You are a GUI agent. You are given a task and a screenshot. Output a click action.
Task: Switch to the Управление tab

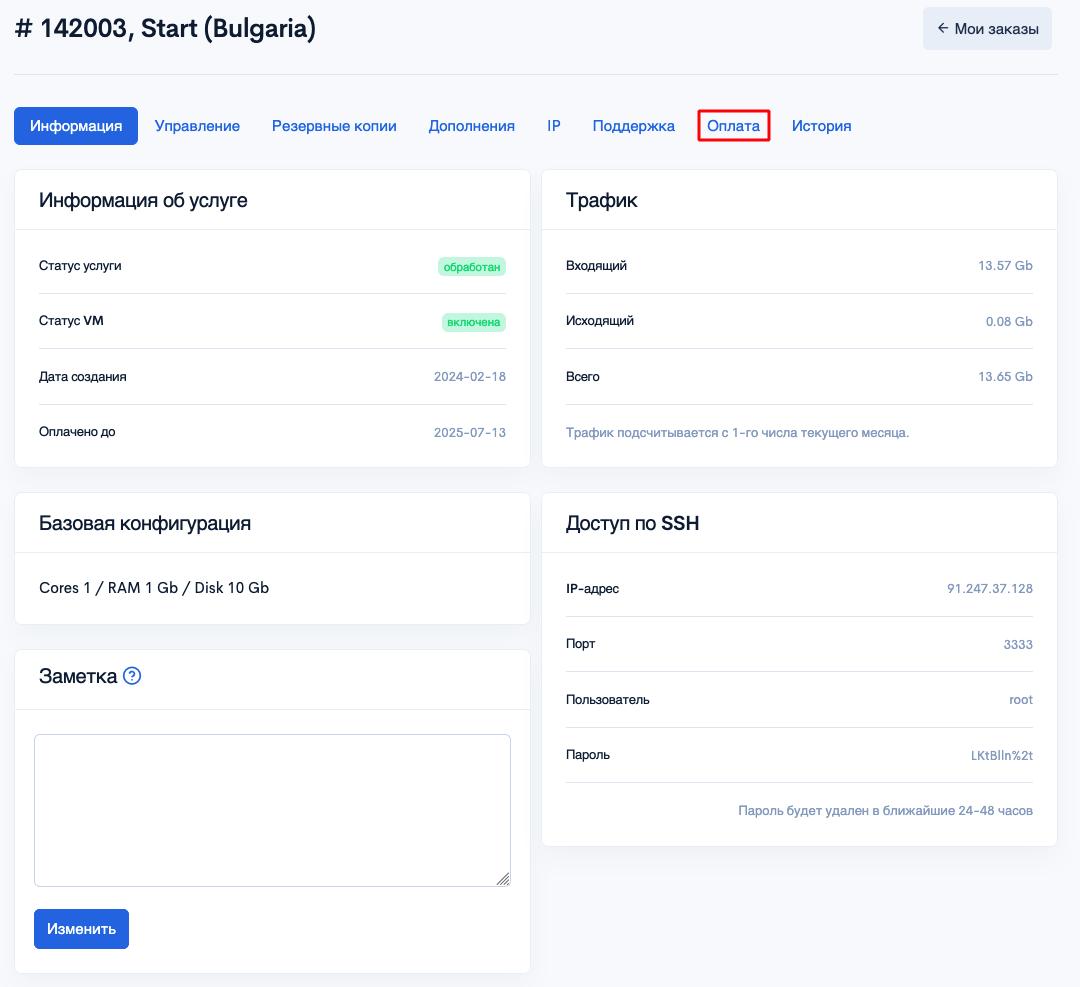point(197,126)
